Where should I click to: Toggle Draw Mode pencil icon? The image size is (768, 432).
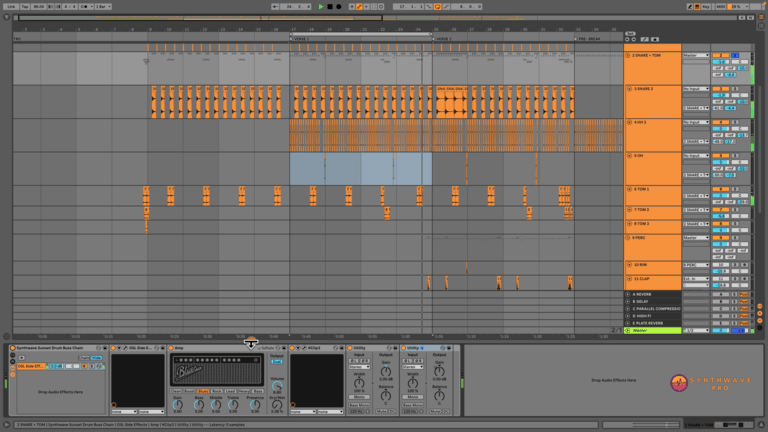[x=690, y=7]
